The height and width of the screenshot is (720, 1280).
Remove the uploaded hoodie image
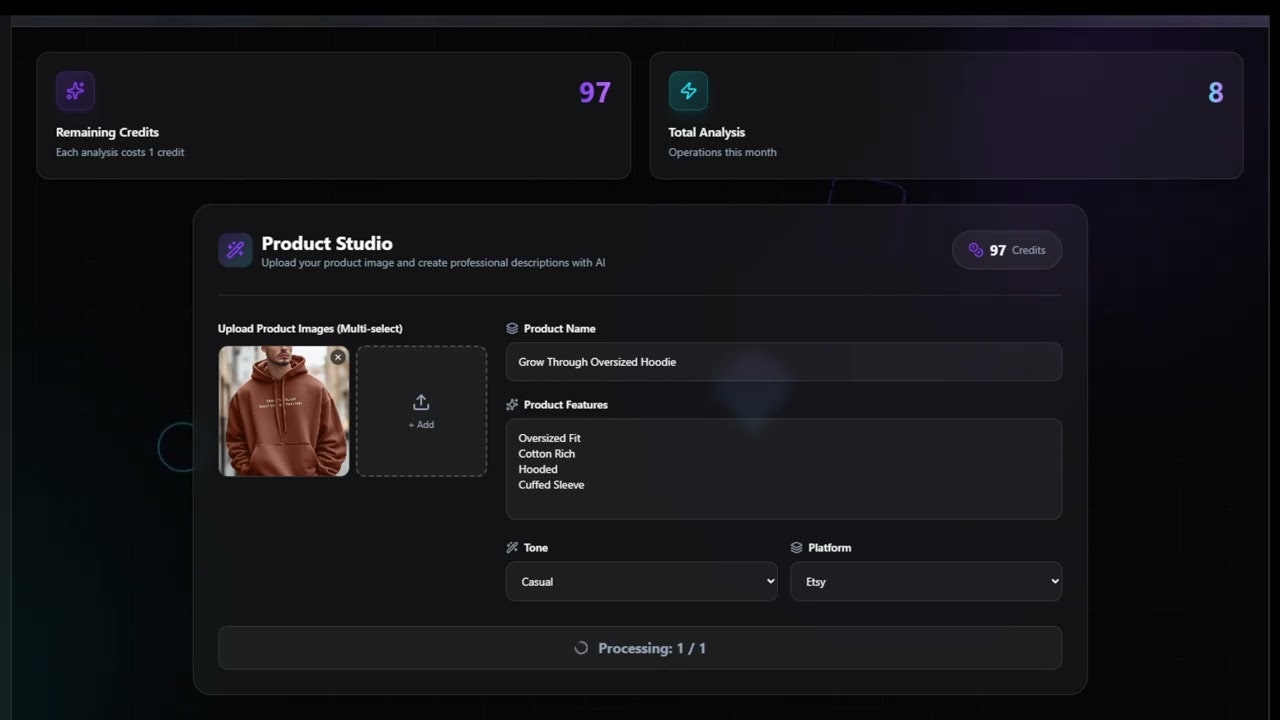[x=338, y=357]
